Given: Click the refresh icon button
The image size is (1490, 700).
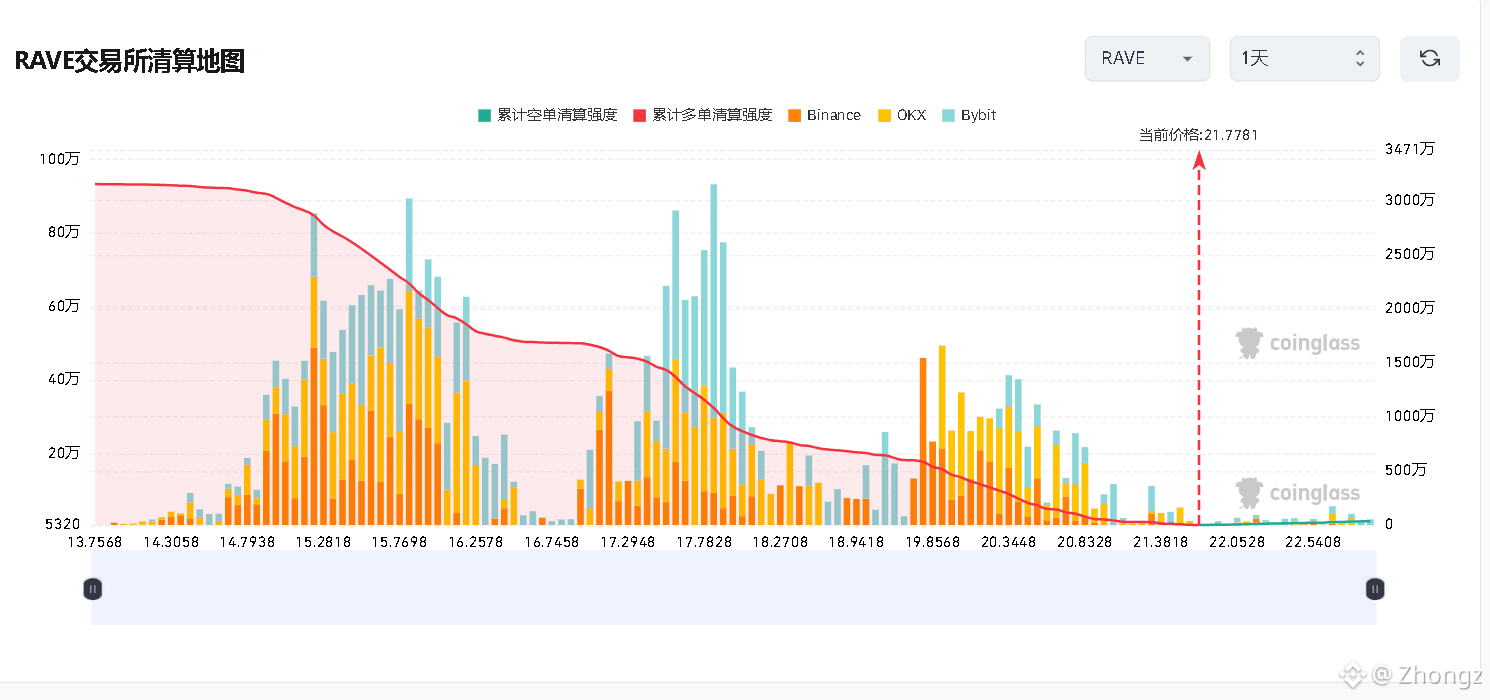Looking at the screenshot, I should tap(1430, 58).
